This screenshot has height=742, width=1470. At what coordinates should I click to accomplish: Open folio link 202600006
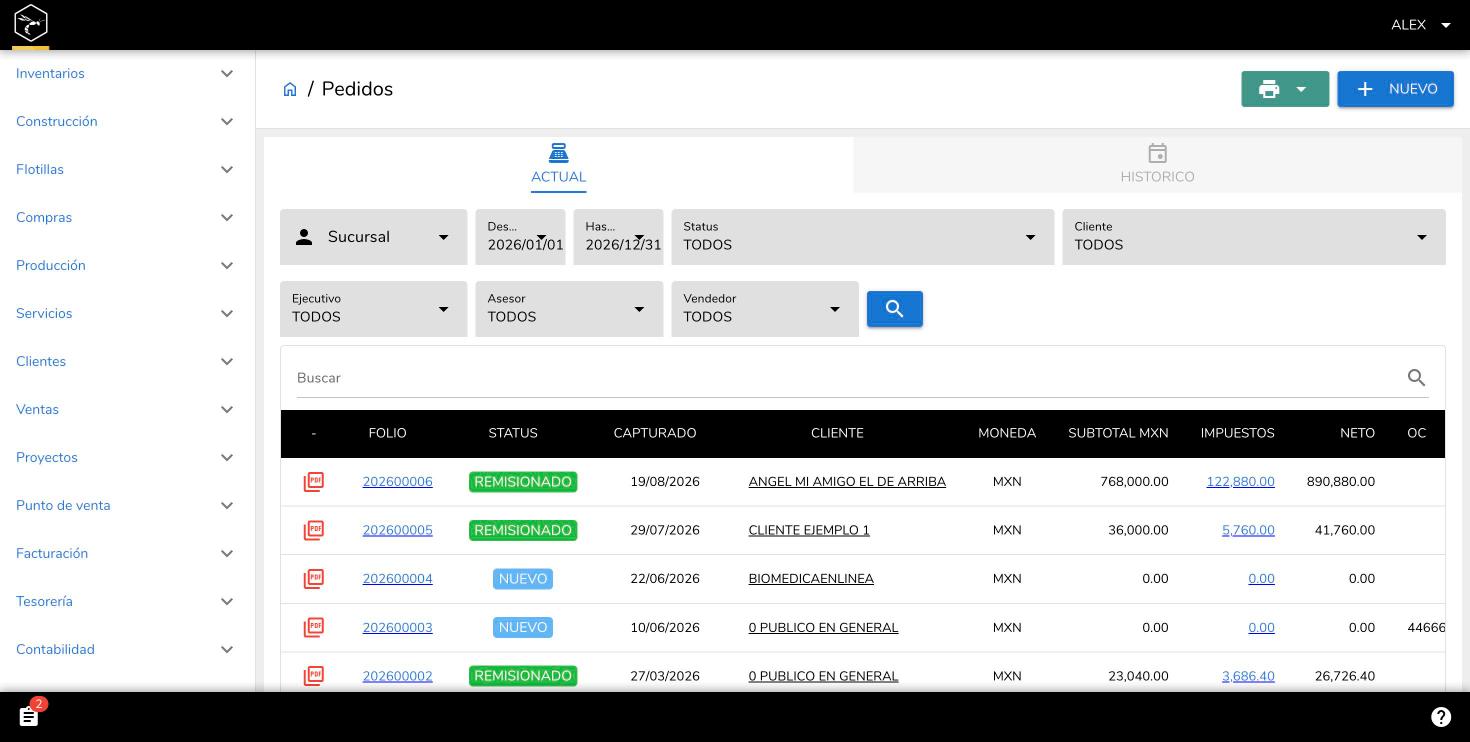pos(397,482)
